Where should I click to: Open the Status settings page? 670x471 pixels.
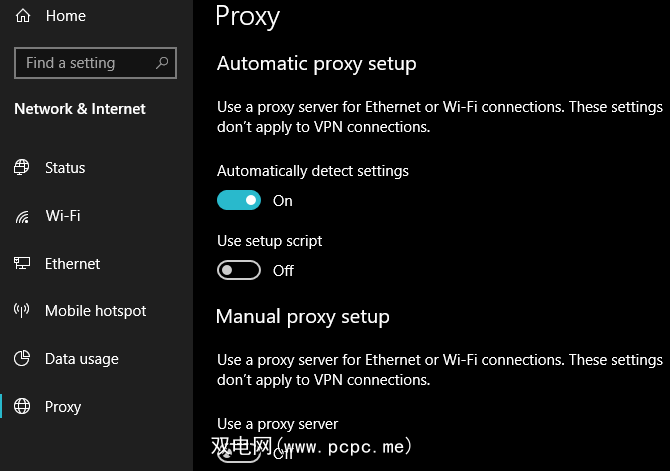(65, 168)
